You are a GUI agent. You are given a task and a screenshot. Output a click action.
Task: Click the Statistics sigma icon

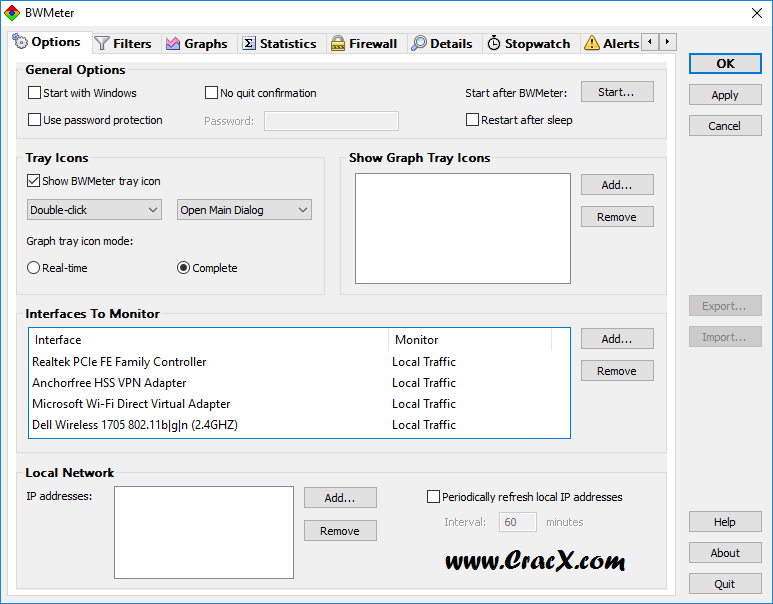(x=249, y=43)
